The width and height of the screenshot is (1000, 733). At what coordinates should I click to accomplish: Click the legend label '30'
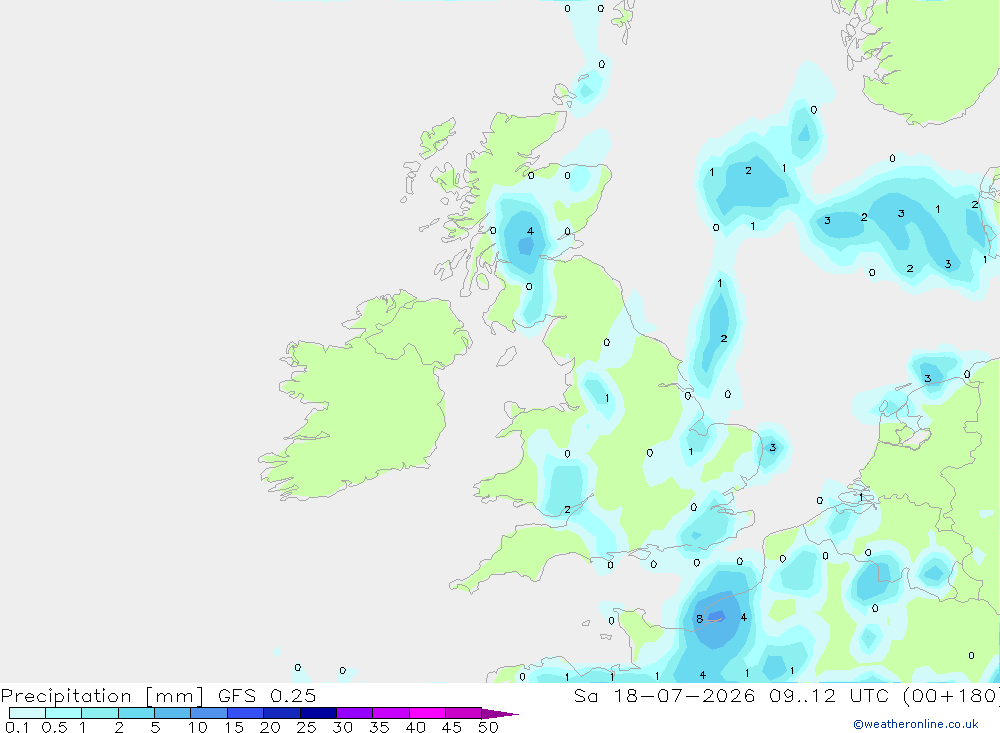coord(343,727)
